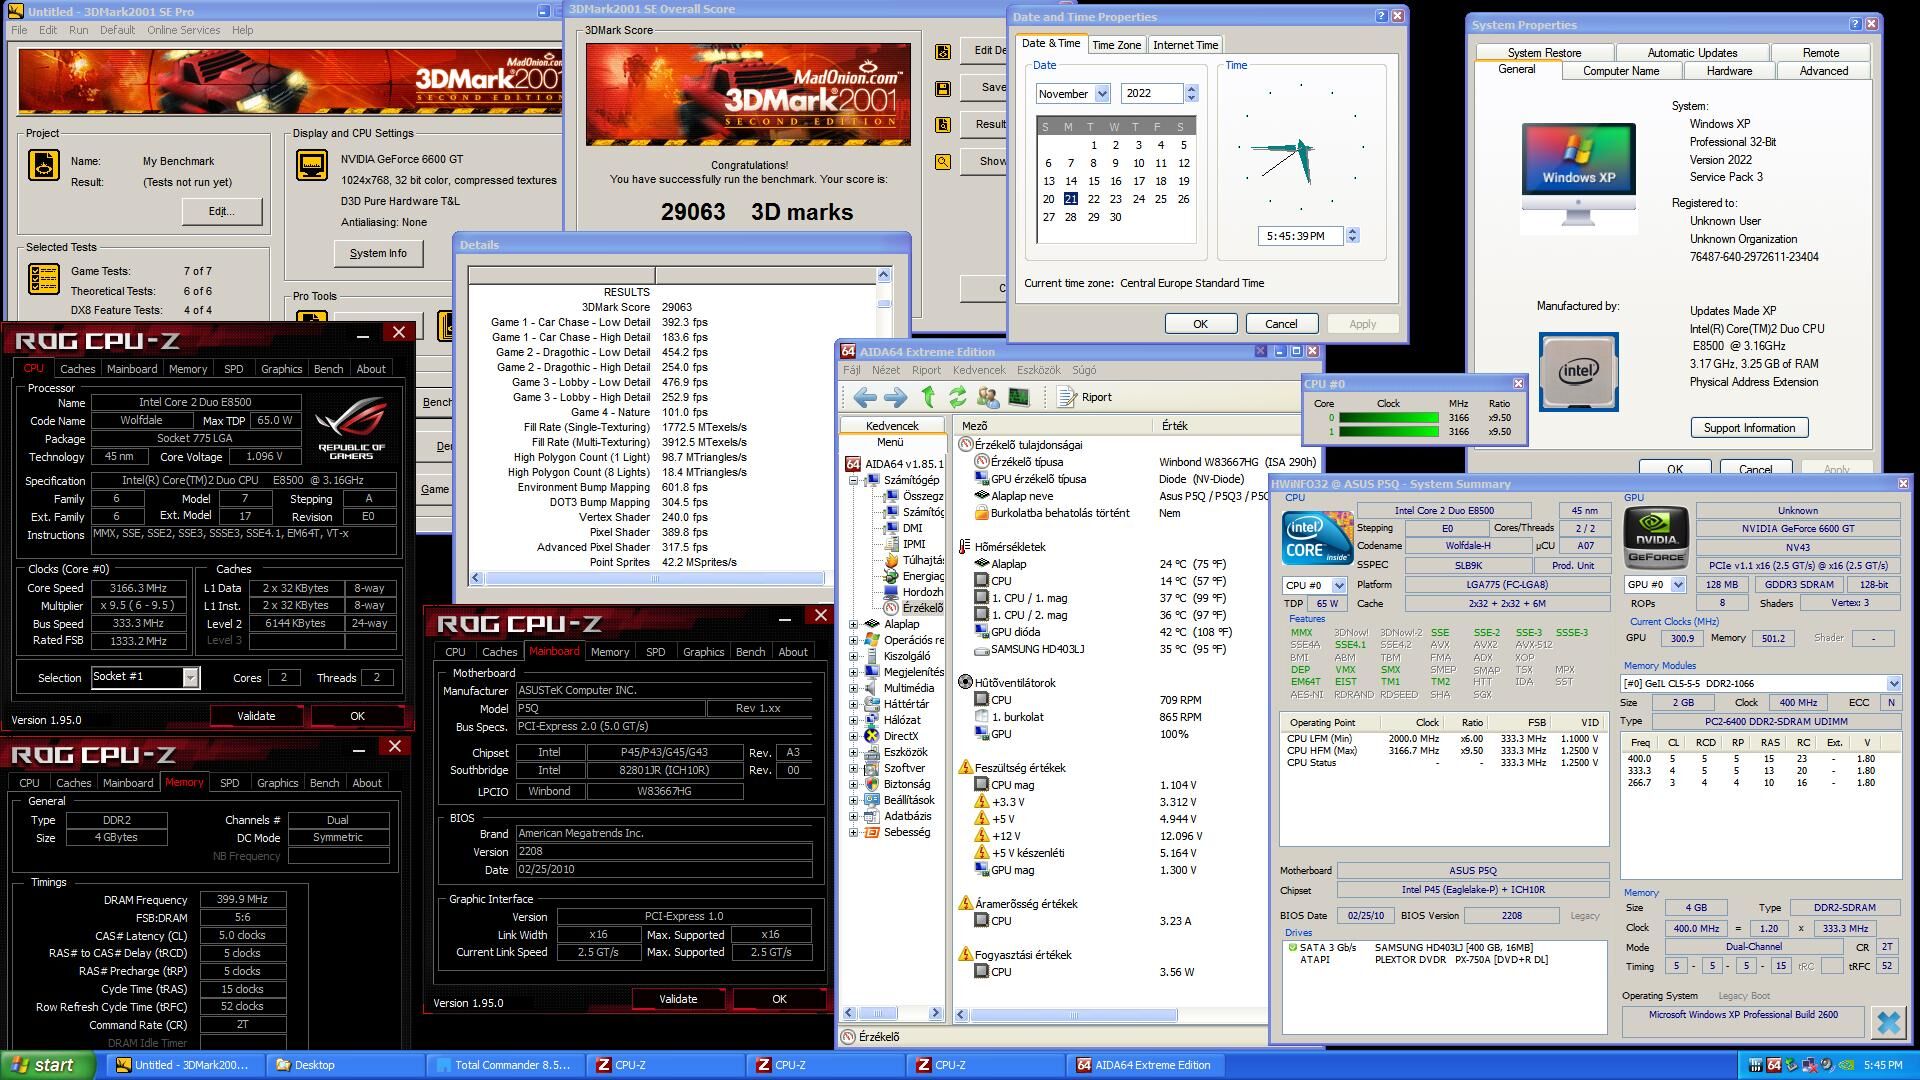Screen dimensions: 1920x1080
Task: Click the taskbar clock showing 5:45 PM
Action: coord(1882,1065)
